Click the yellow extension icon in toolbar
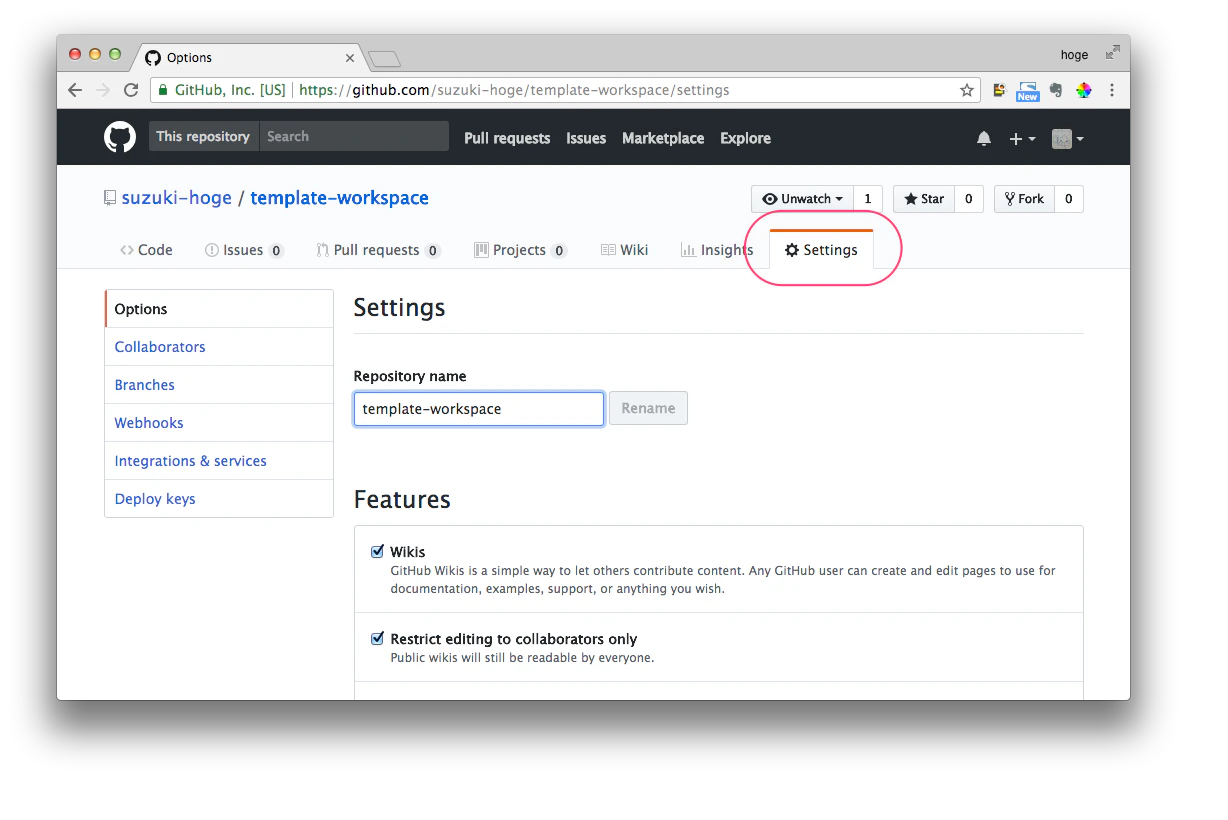The width and height of the screenshot is (1228, 820). click(x=998, y=90)
